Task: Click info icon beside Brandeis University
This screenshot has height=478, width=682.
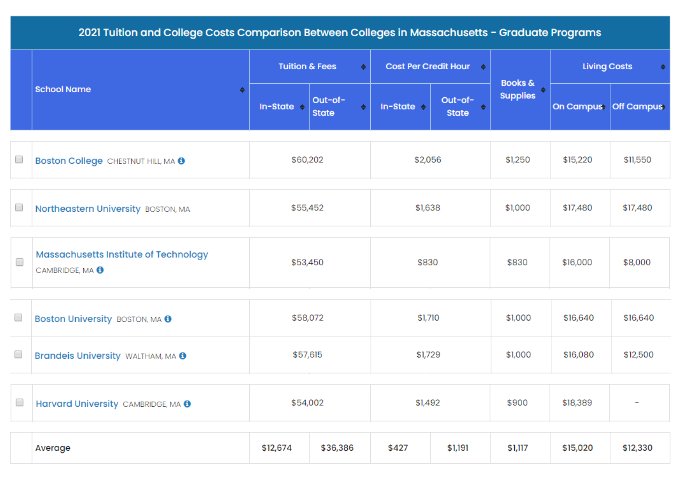Action: (x=182, y=356)
